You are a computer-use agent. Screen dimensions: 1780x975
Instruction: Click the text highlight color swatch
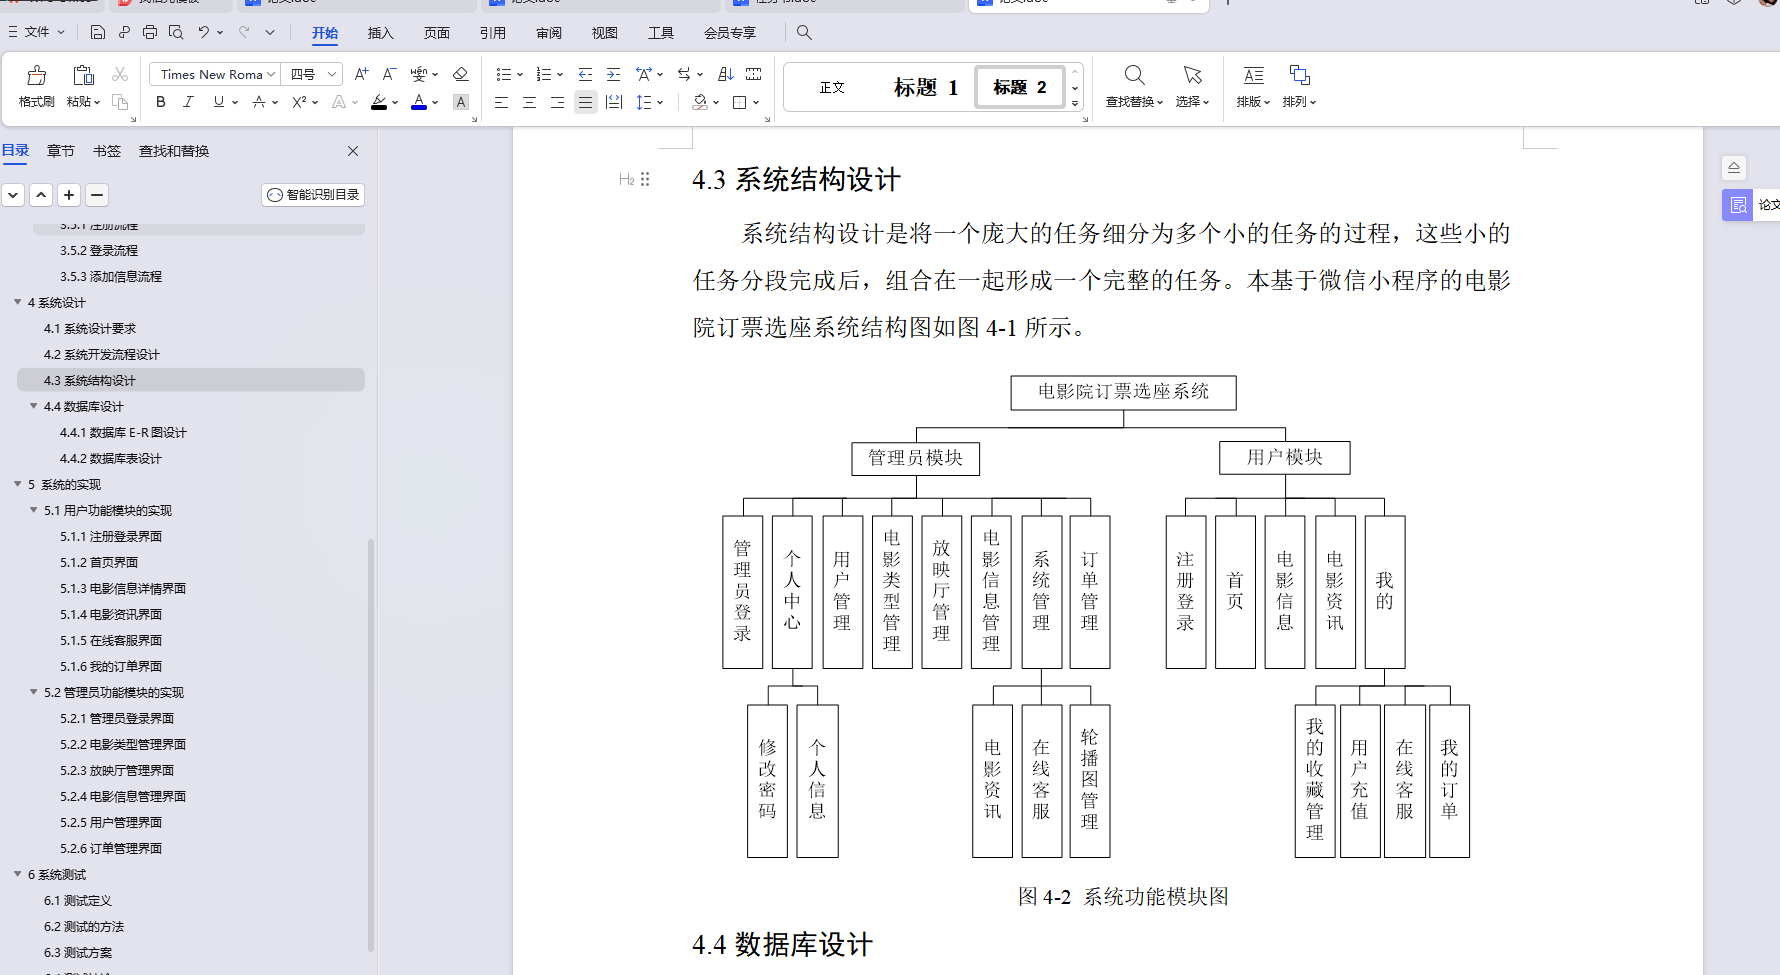[379, 102]
